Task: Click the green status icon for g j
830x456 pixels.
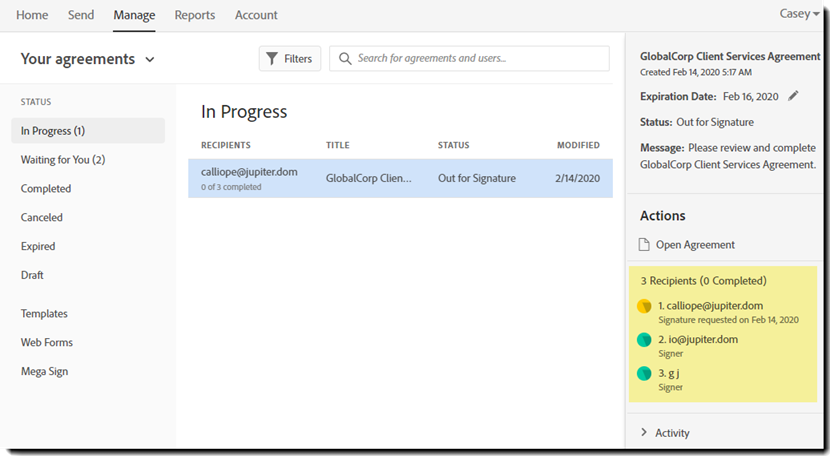Action: point(645,374)
